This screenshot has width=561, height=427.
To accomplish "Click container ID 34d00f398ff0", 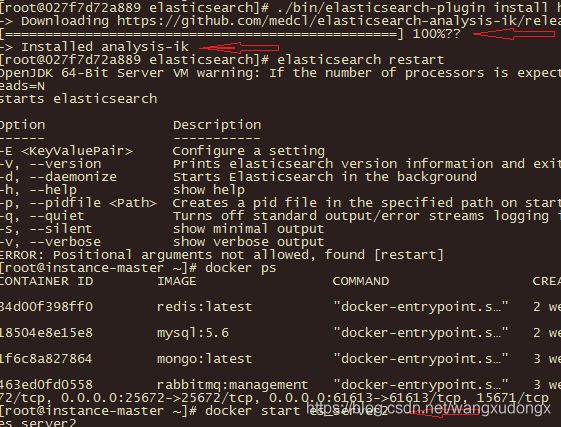I will click(x=46, y=307).
